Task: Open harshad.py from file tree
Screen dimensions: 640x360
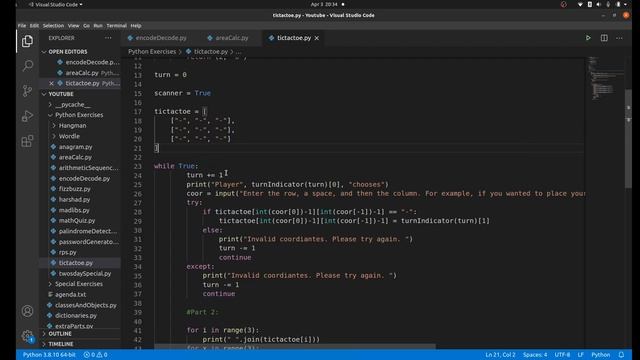Action: tap(74, 200)
